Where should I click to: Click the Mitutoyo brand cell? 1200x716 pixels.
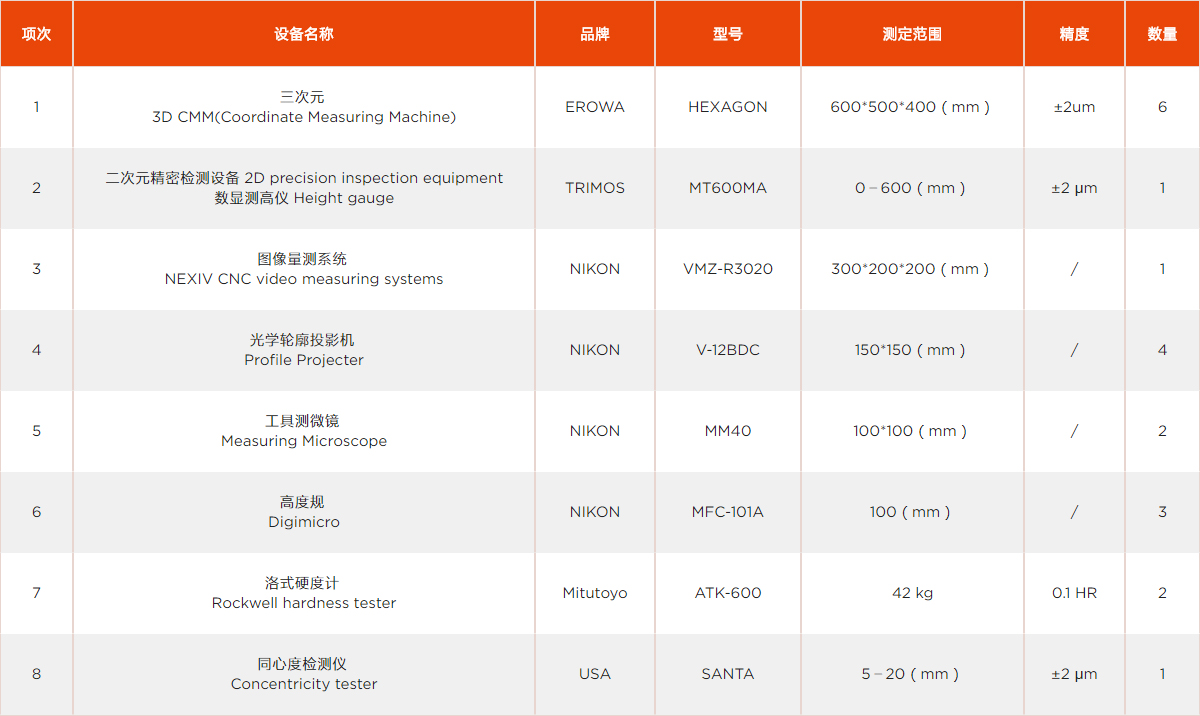click(x=595, y=593)
